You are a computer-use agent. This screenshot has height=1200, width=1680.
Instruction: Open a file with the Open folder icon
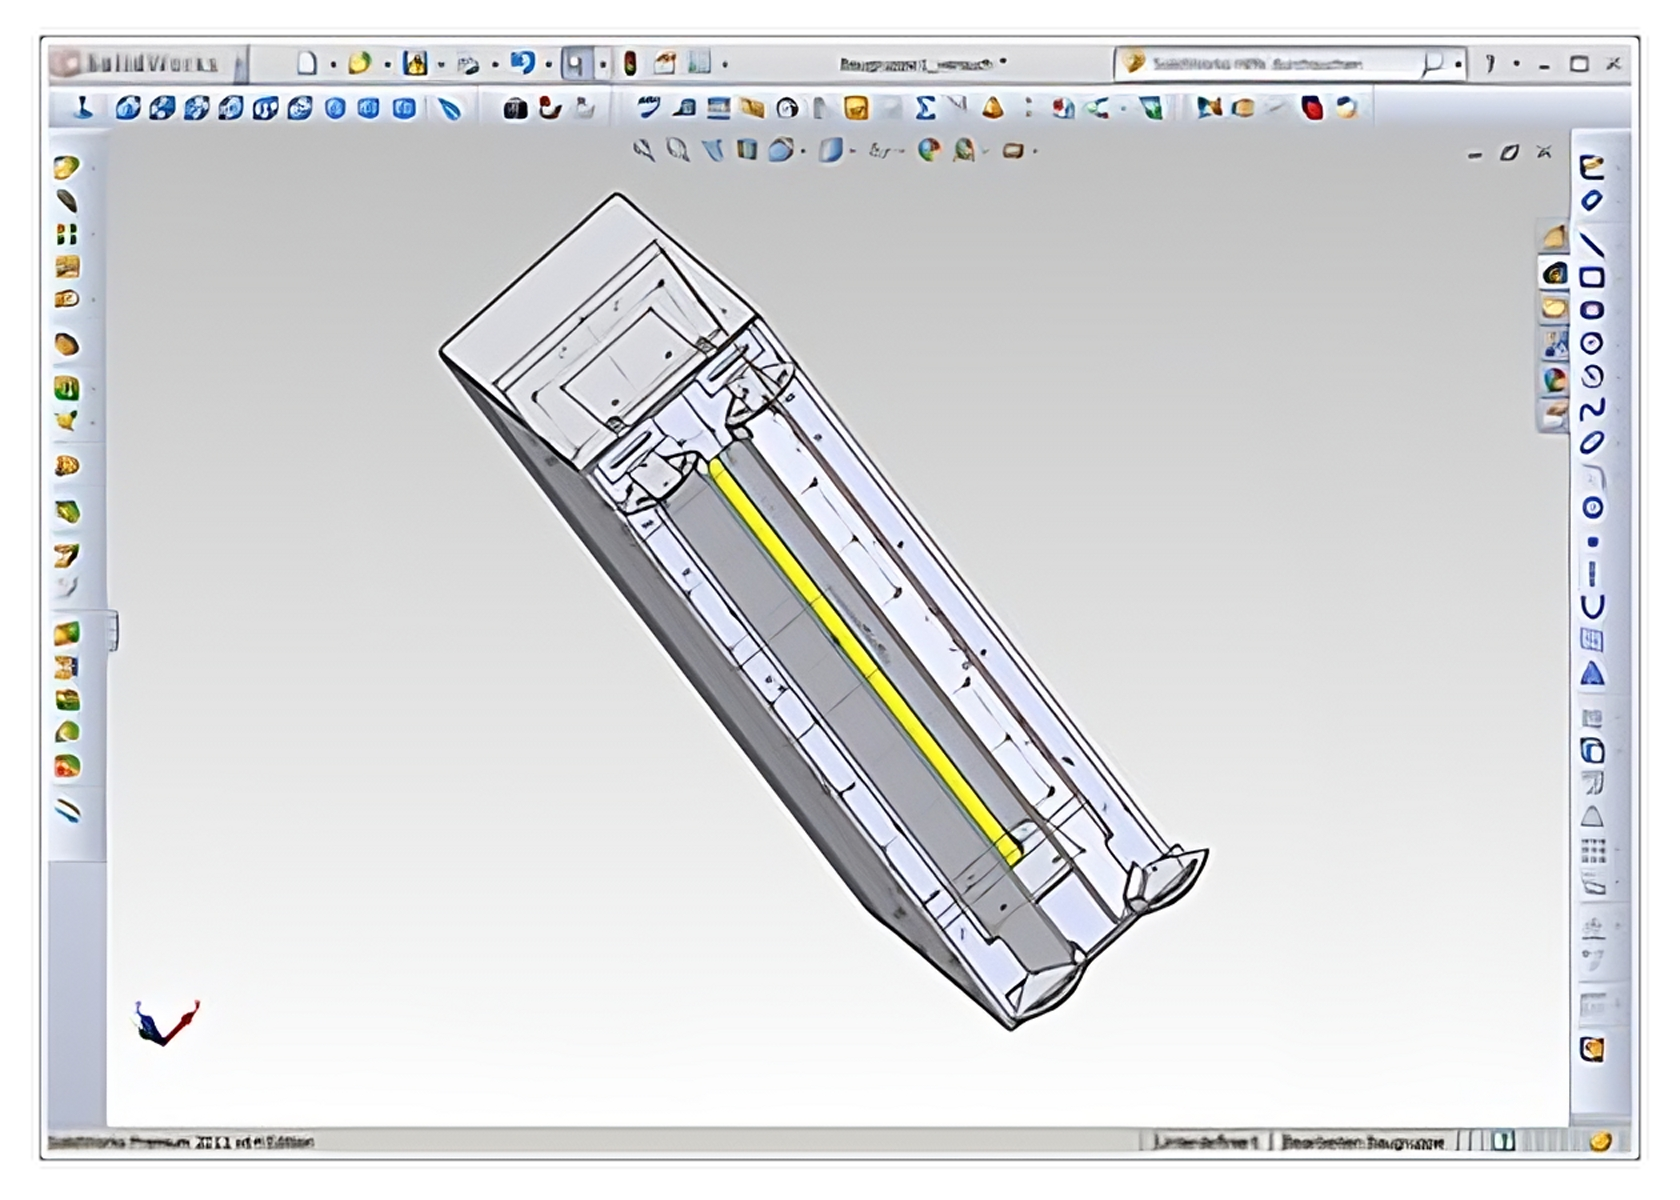(359, 64)
